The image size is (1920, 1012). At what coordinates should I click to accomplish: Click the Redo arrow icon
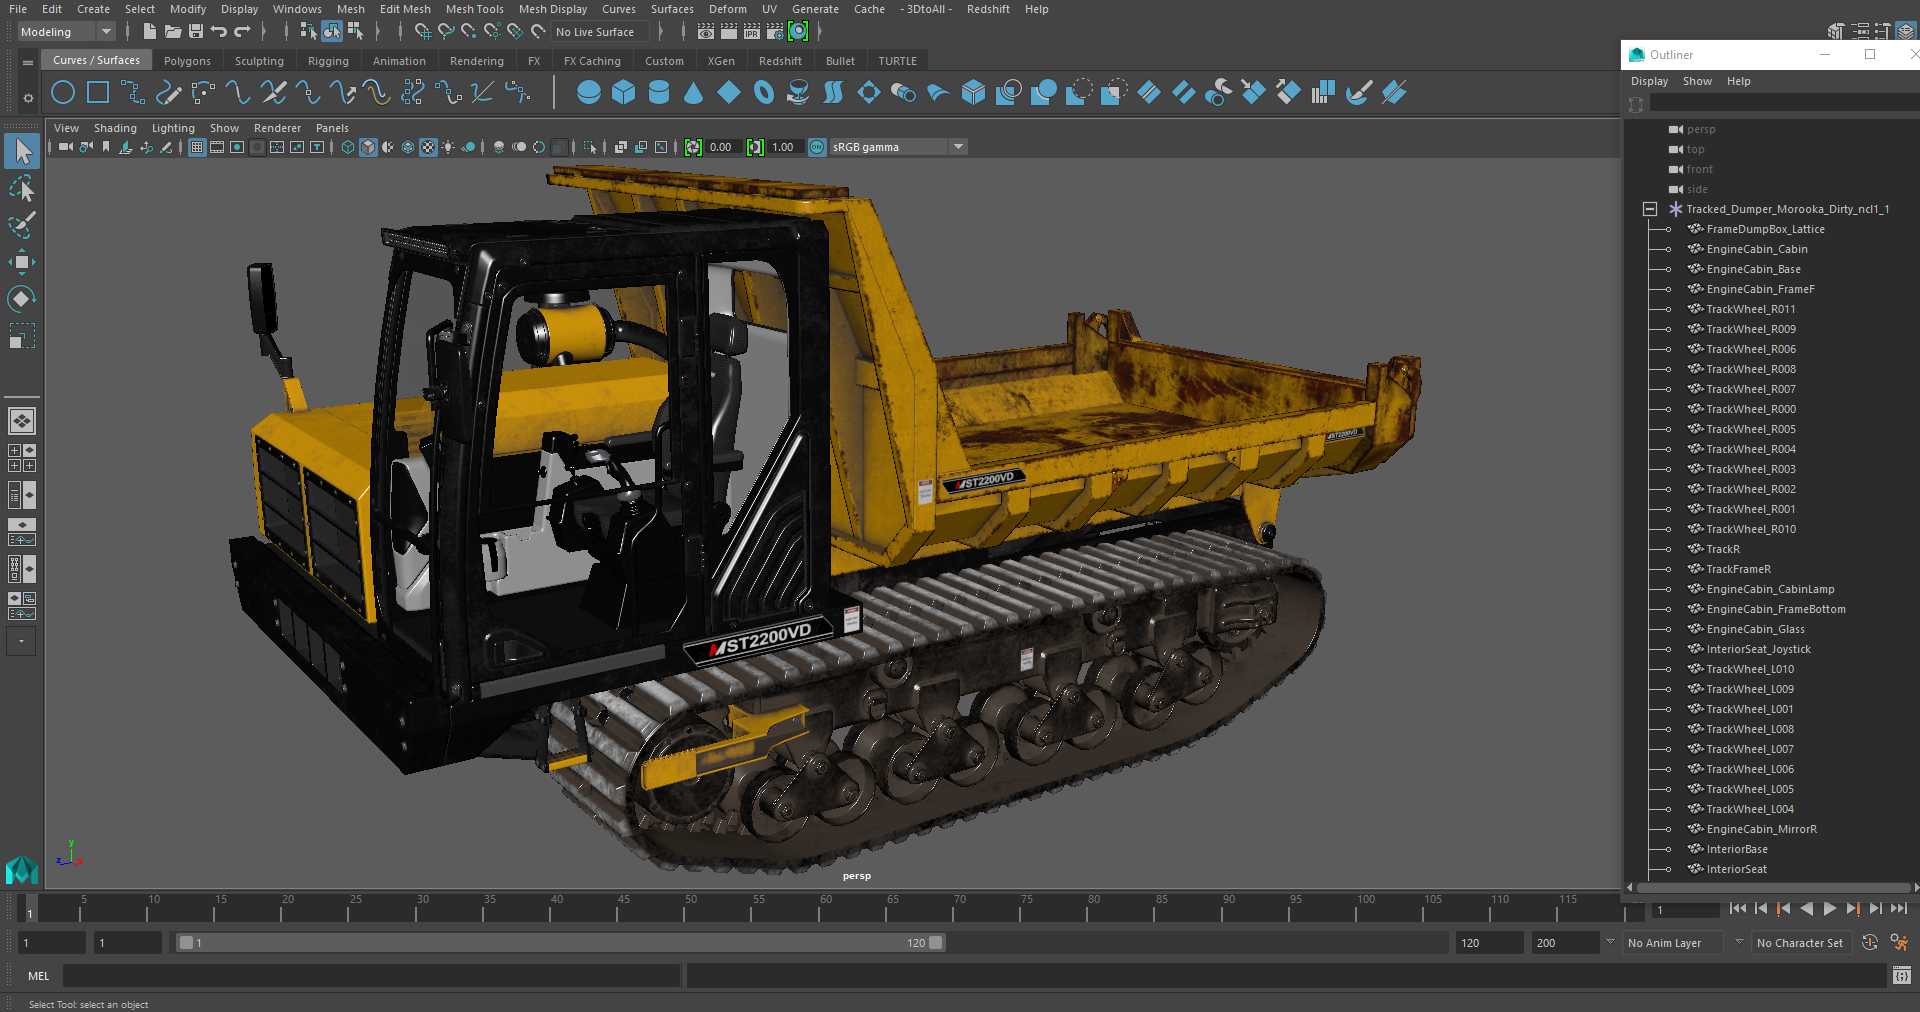tap(242, 32)
